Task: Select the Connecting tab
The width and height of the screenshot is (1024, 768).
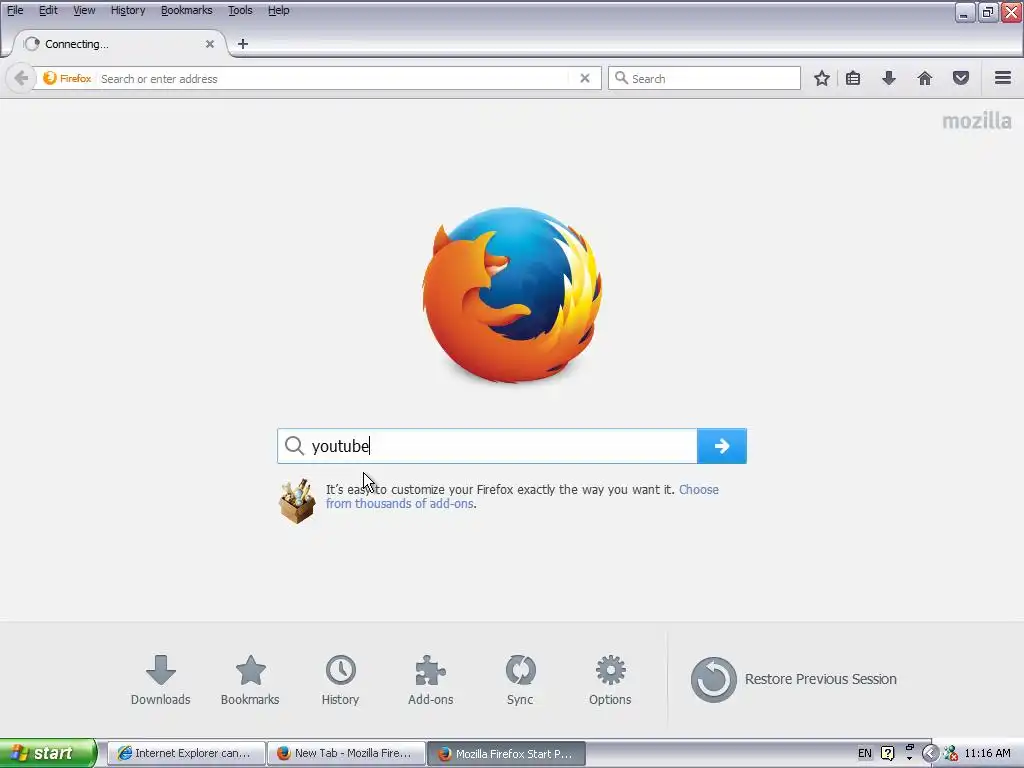Action: (118, 44)
